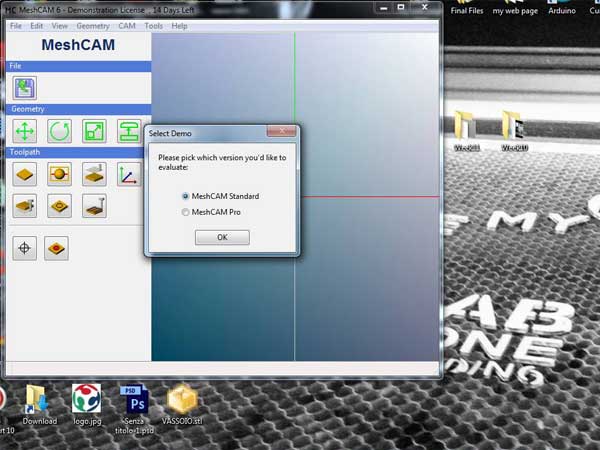Select the MeshCAM Standard radio button
The image size is (600, 450).
pyautogui.click(x=186, y=196)
